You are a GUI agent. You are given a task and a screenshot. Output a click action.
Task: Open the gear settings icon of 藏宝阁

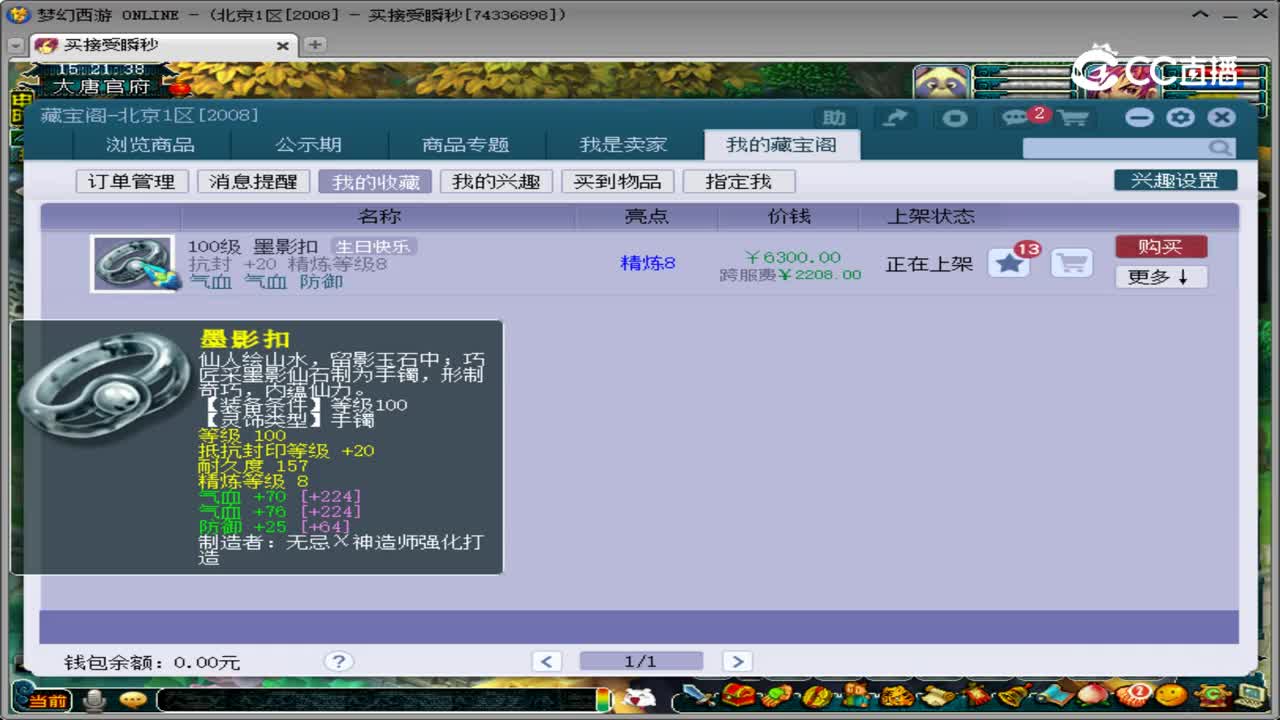1181,117
